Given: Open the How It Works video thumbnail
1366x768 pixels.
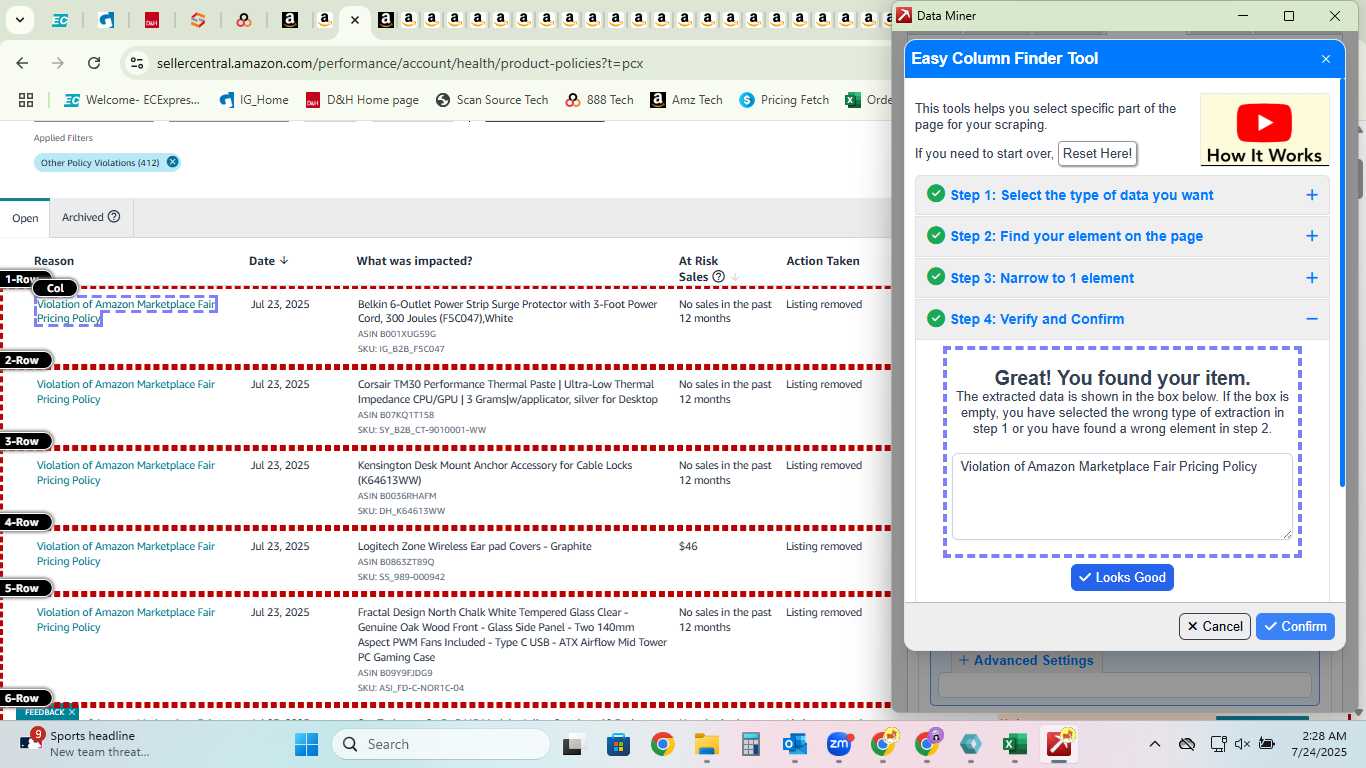Looking at the screenshot, I should 1264,129.
